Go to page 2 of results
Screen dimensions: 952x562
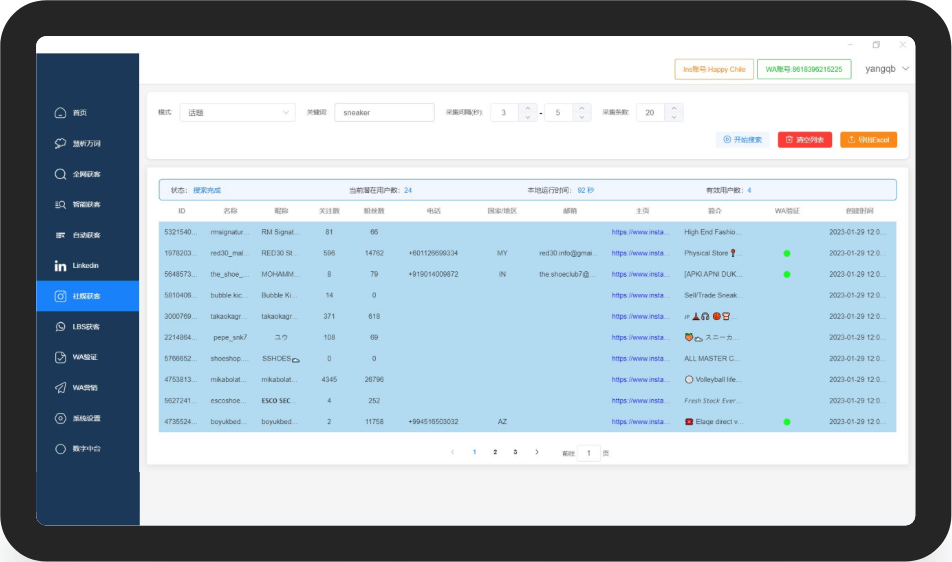coord(495,452)
